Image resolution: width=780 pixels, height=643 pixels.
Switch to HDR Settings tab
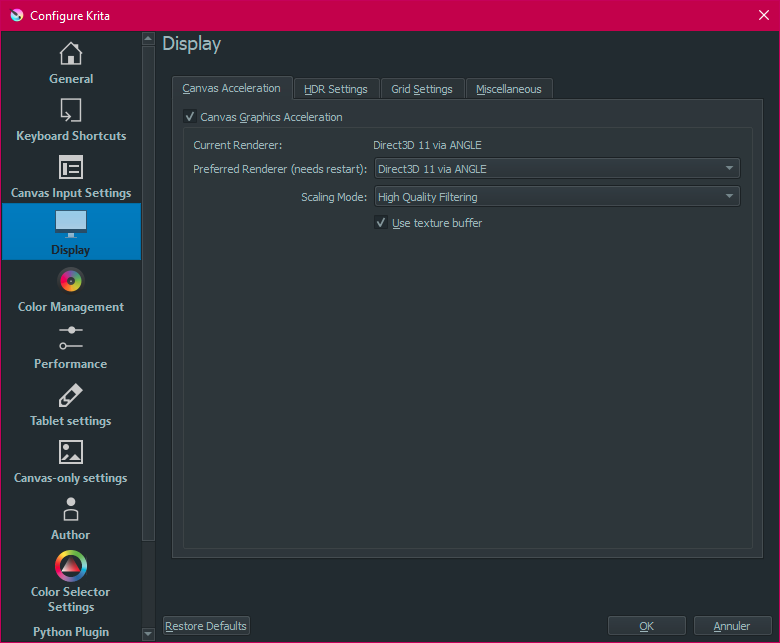click(336, 89)
